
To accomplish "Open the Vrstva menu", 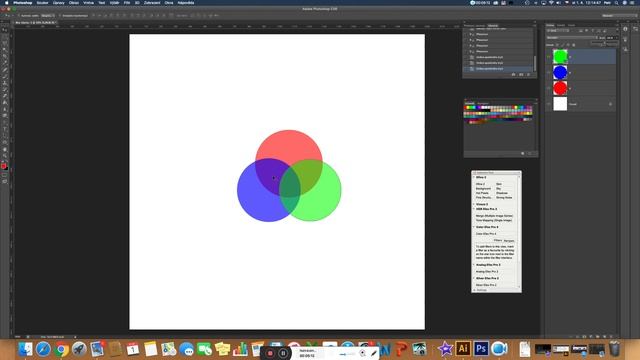I will pos(88,3).
